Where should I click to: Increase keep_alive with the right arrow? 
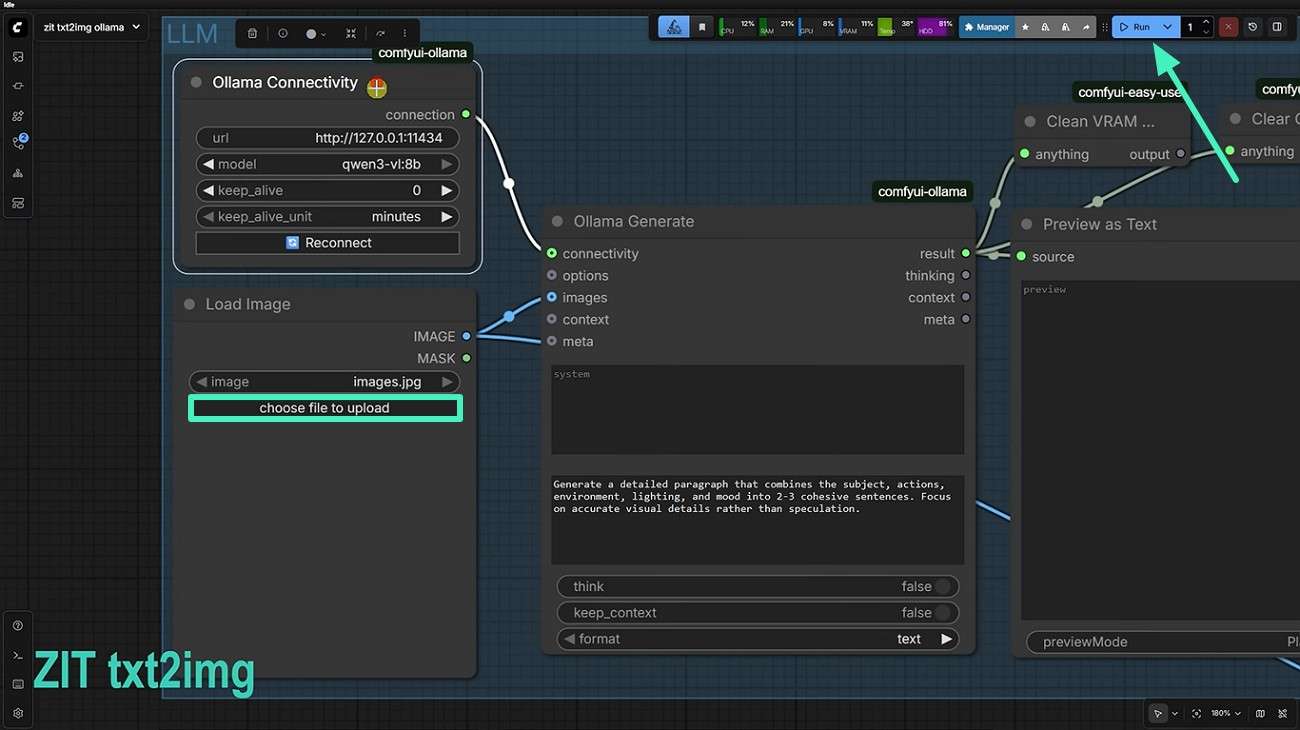[447, 190]
